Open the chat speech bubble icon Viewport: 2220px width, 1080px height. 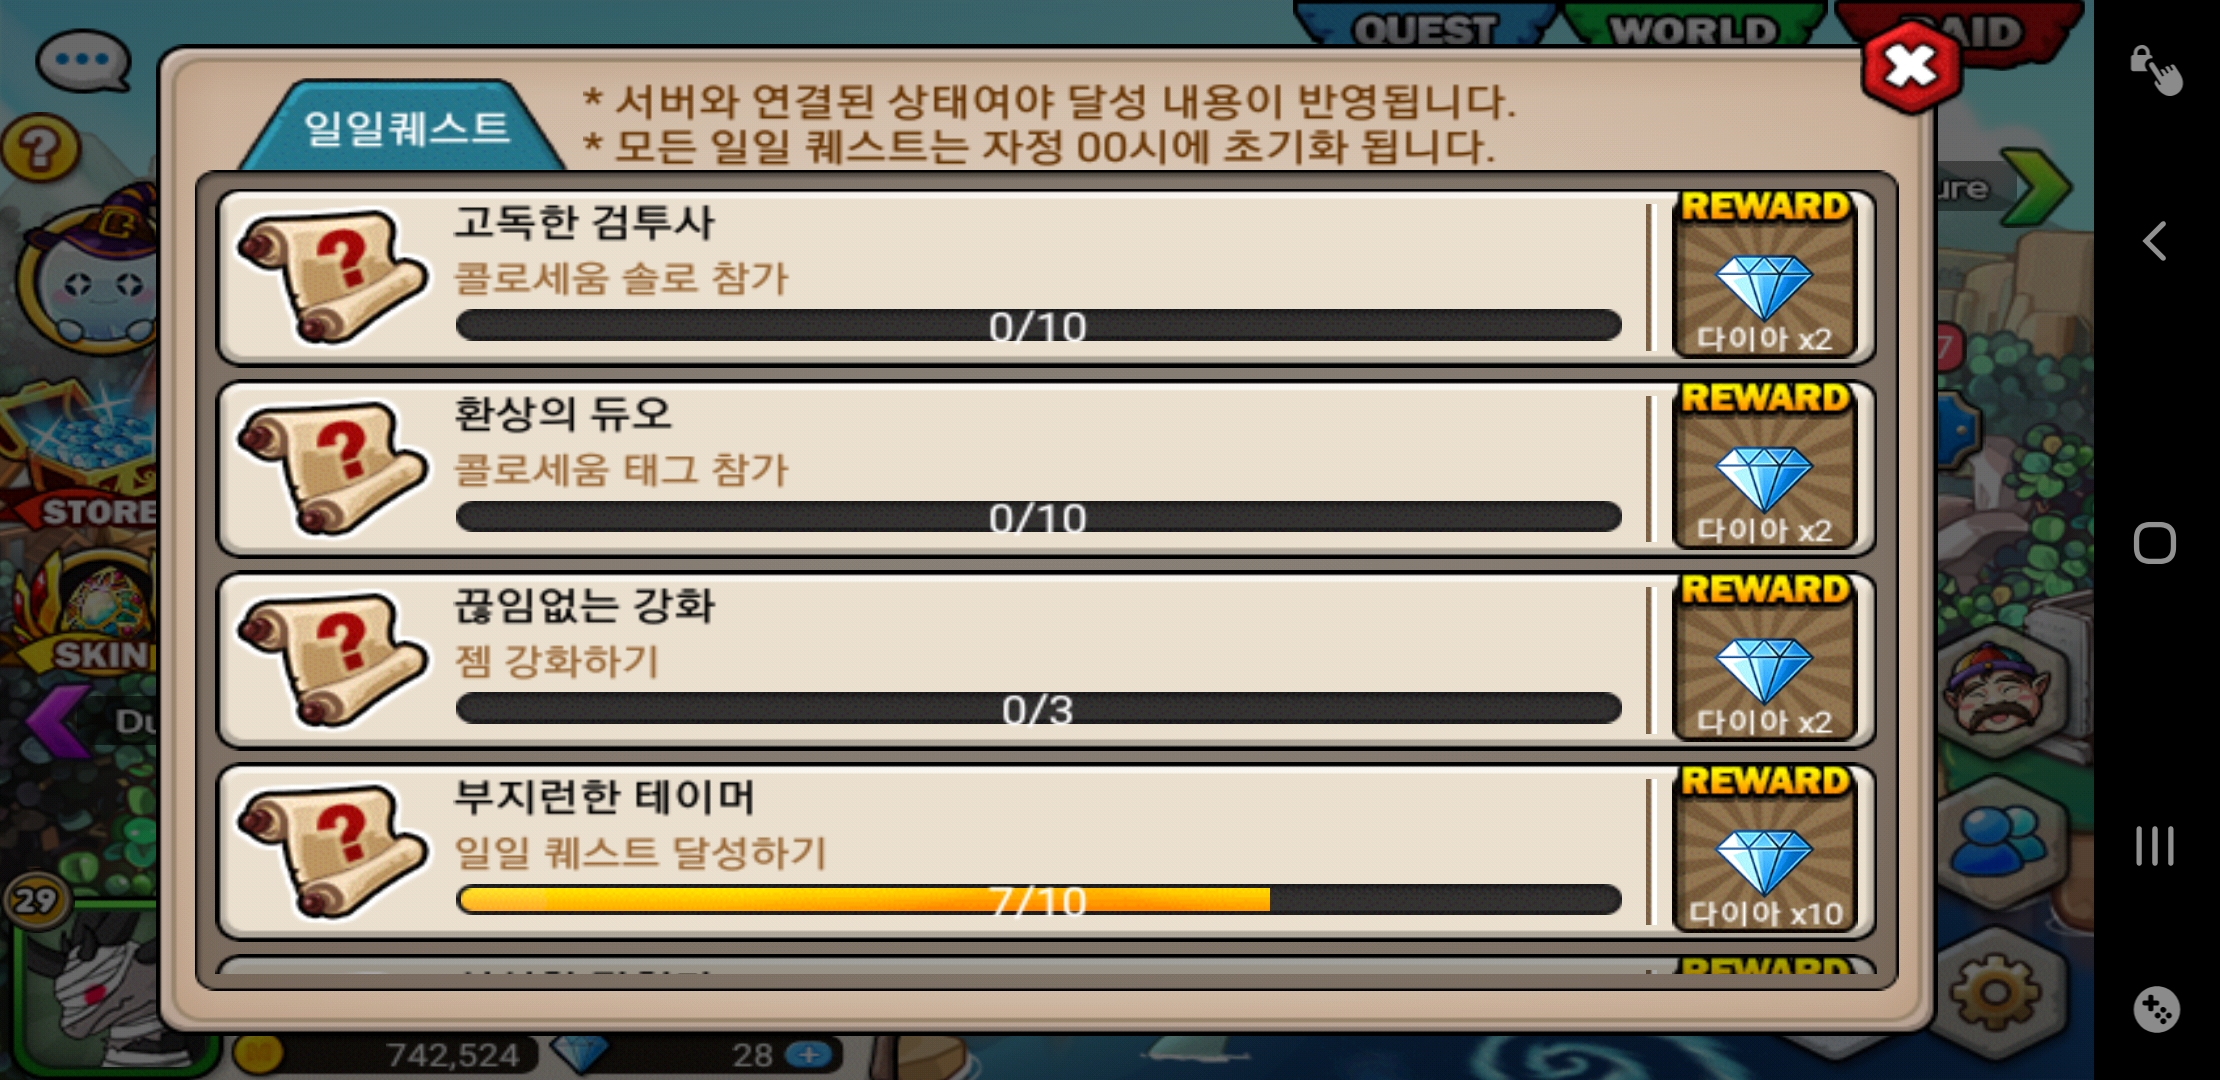tap(83, 61)
